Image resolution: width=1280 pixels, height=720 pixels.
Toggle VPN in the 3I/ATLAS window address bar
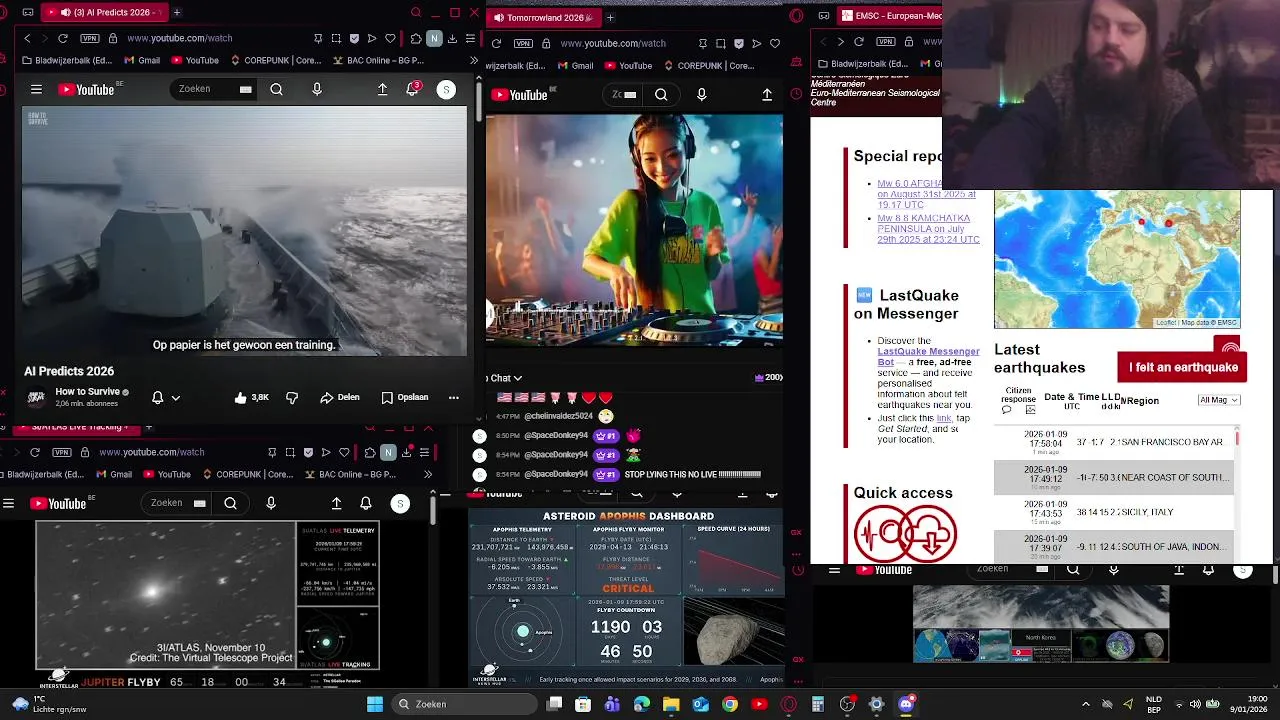coord(61,452)
